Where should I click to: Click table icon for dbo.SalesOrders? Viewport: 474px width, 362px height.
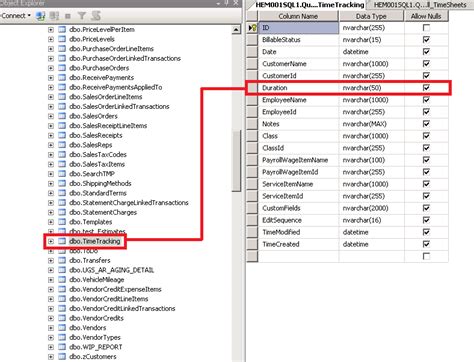click(62, 116)
